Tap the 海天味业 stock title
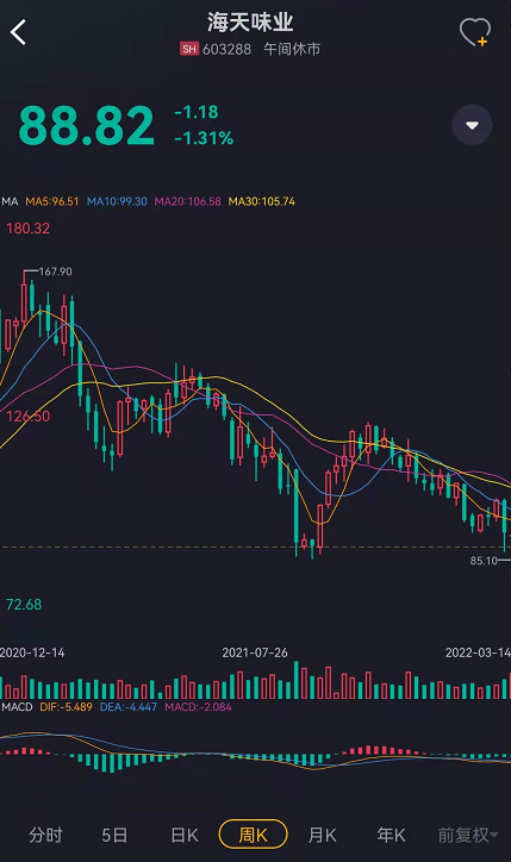Viewport: 512px width, 862px height. [250, 23]
